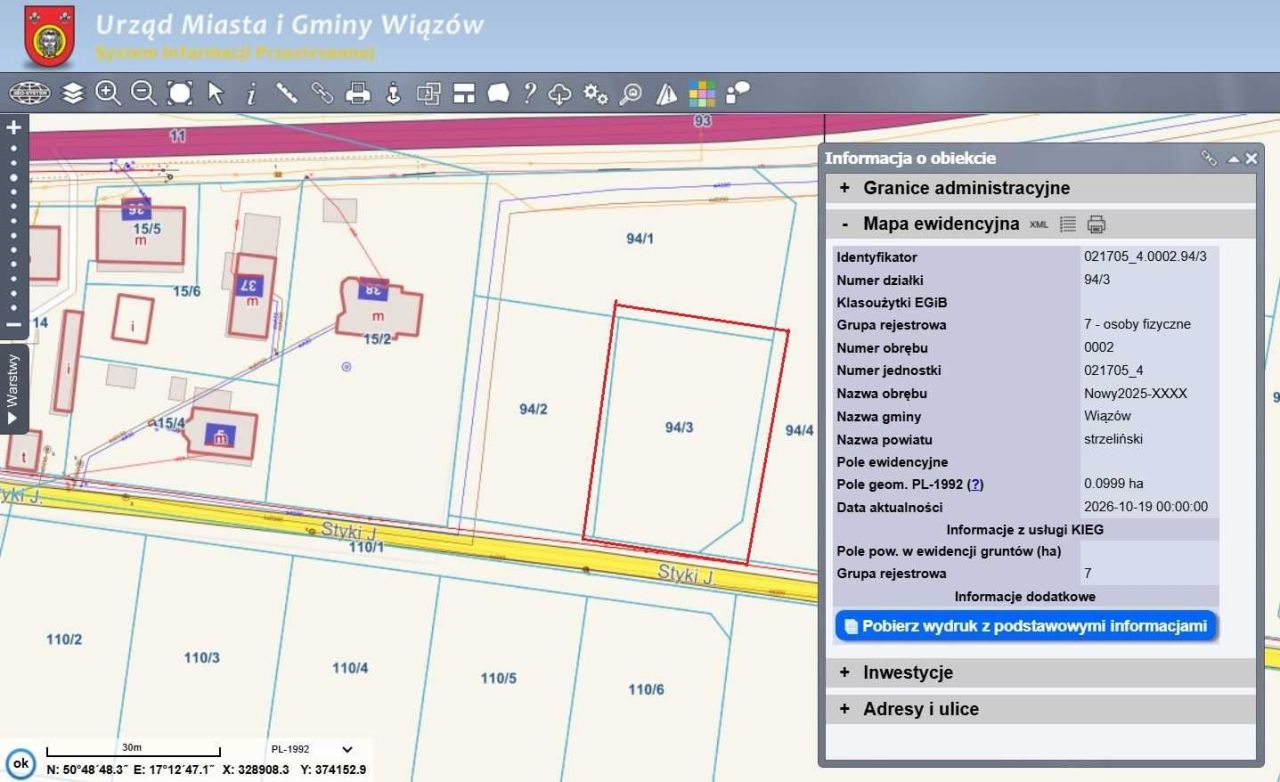Select the zoom in magnifier tool
This screenshot has height=782, width=1280.
(x=108, y=93)
